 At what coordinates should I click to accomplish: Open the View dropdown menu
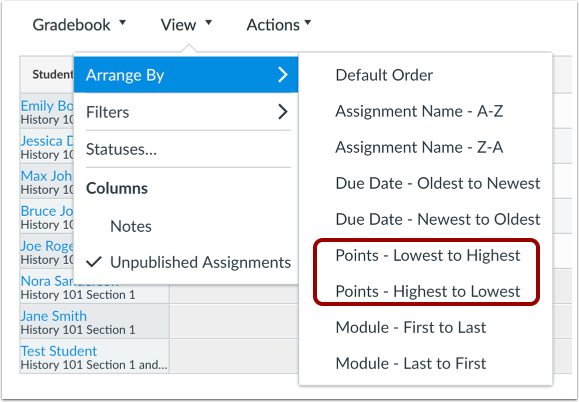[x=186, y=25]
